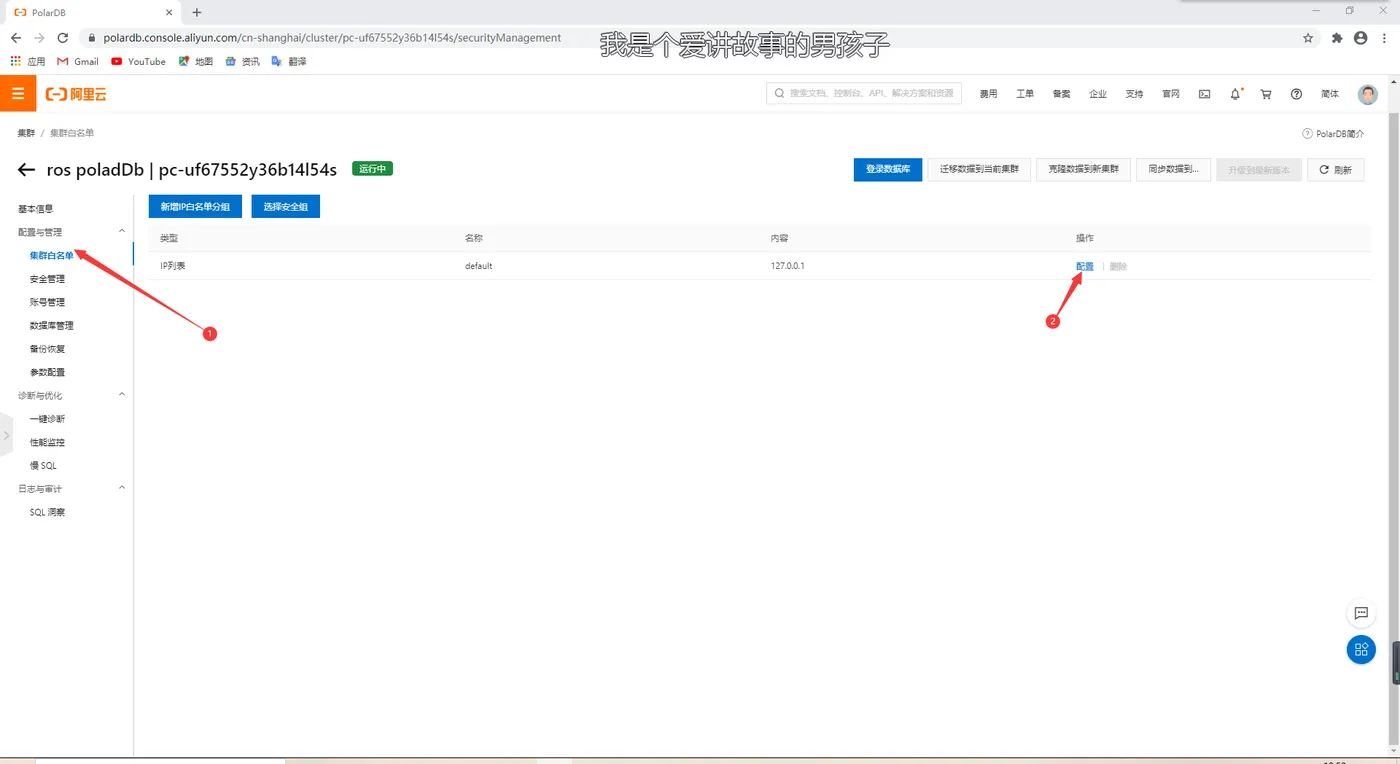Open 费用 in the top navigation
This screenshot has height=764, width=1400.
[989, 94]
